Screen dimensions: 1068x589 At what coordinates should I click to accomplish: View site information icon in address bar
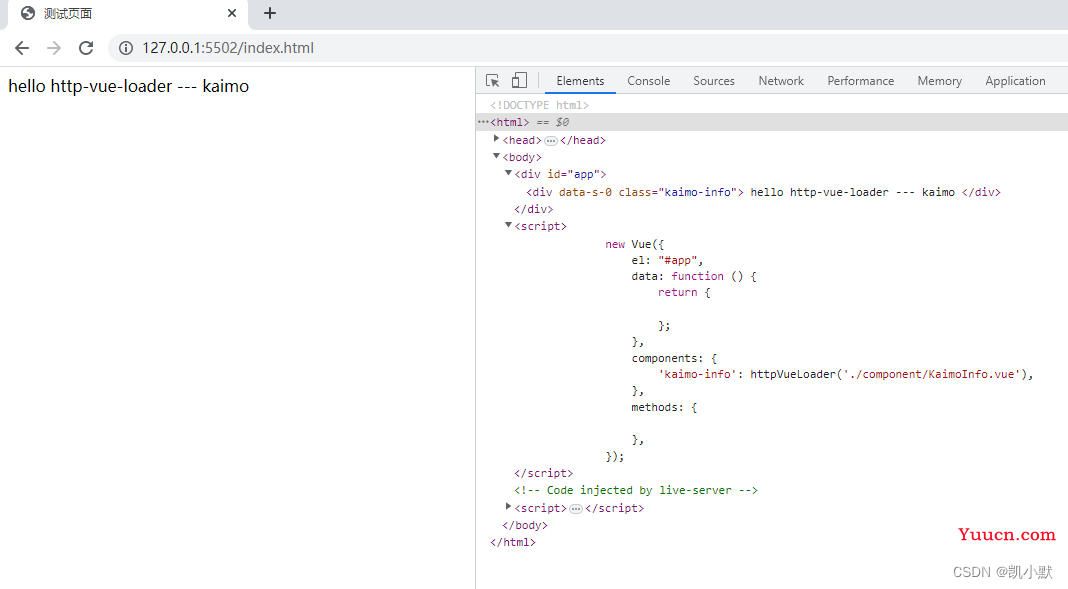tap(126, 48)
